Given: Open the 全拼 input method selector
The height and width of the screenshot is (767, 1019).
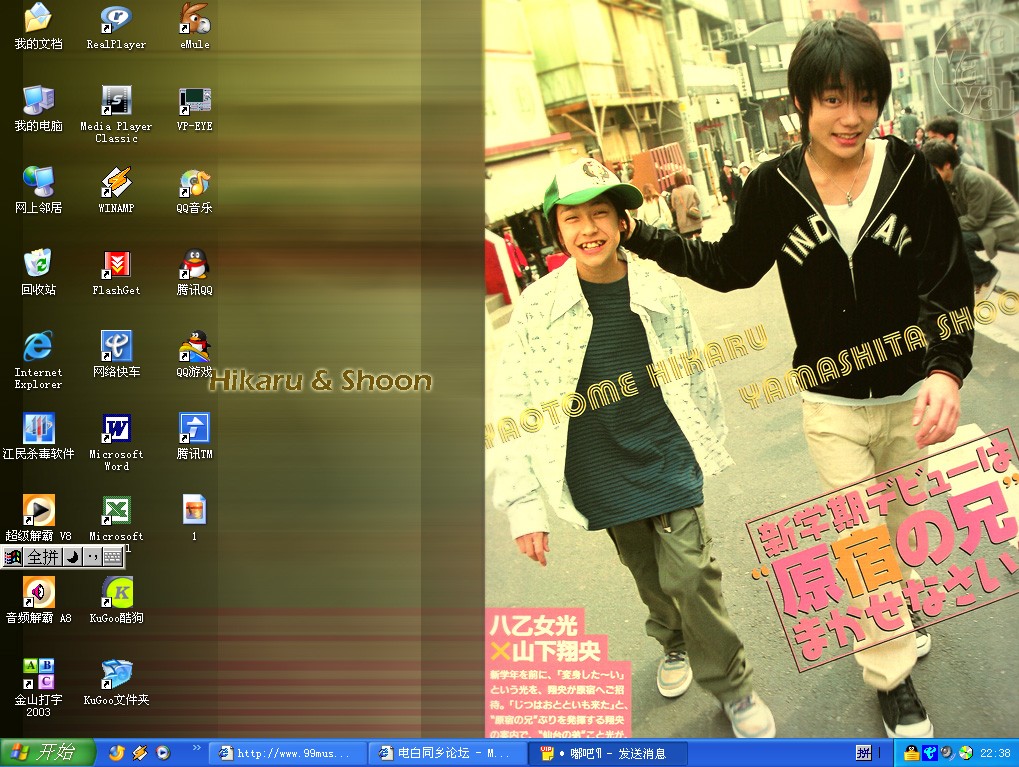Looking at the screenshot, I should pos(43,557).
